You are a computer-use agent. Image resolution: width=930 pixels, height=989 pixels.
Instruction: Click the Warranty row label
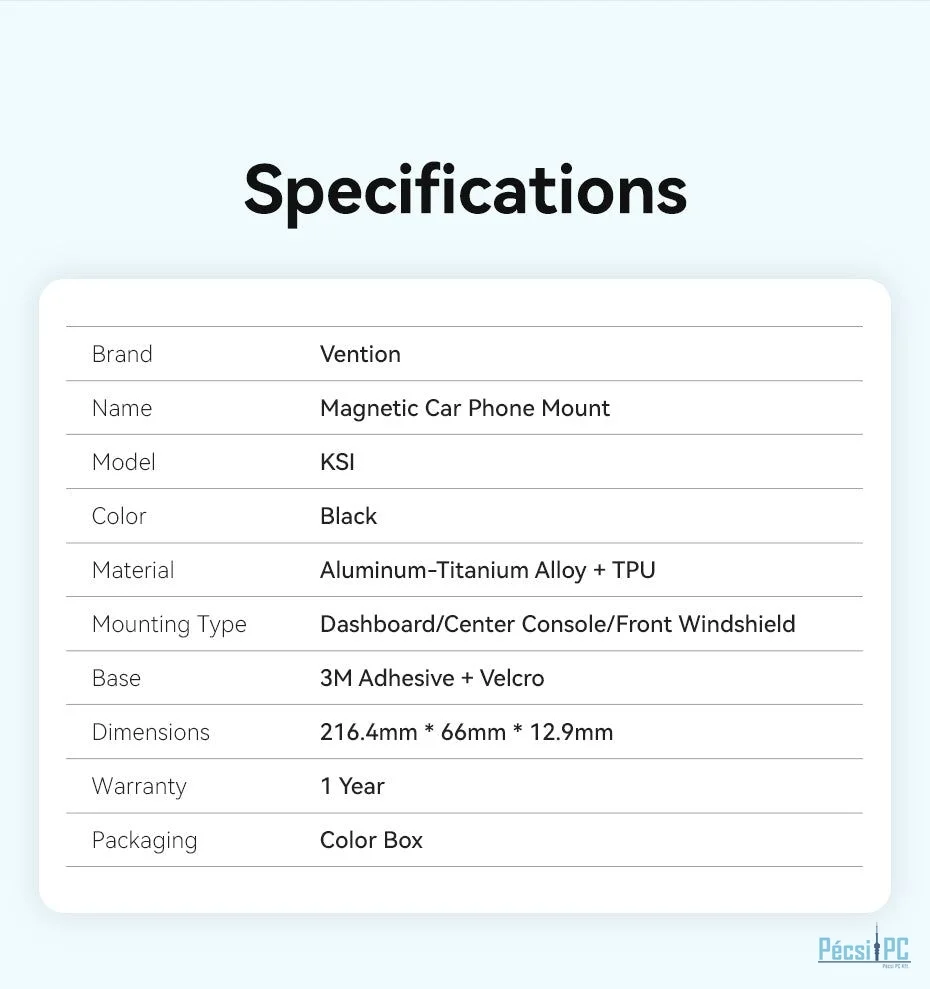pos(139,786)
